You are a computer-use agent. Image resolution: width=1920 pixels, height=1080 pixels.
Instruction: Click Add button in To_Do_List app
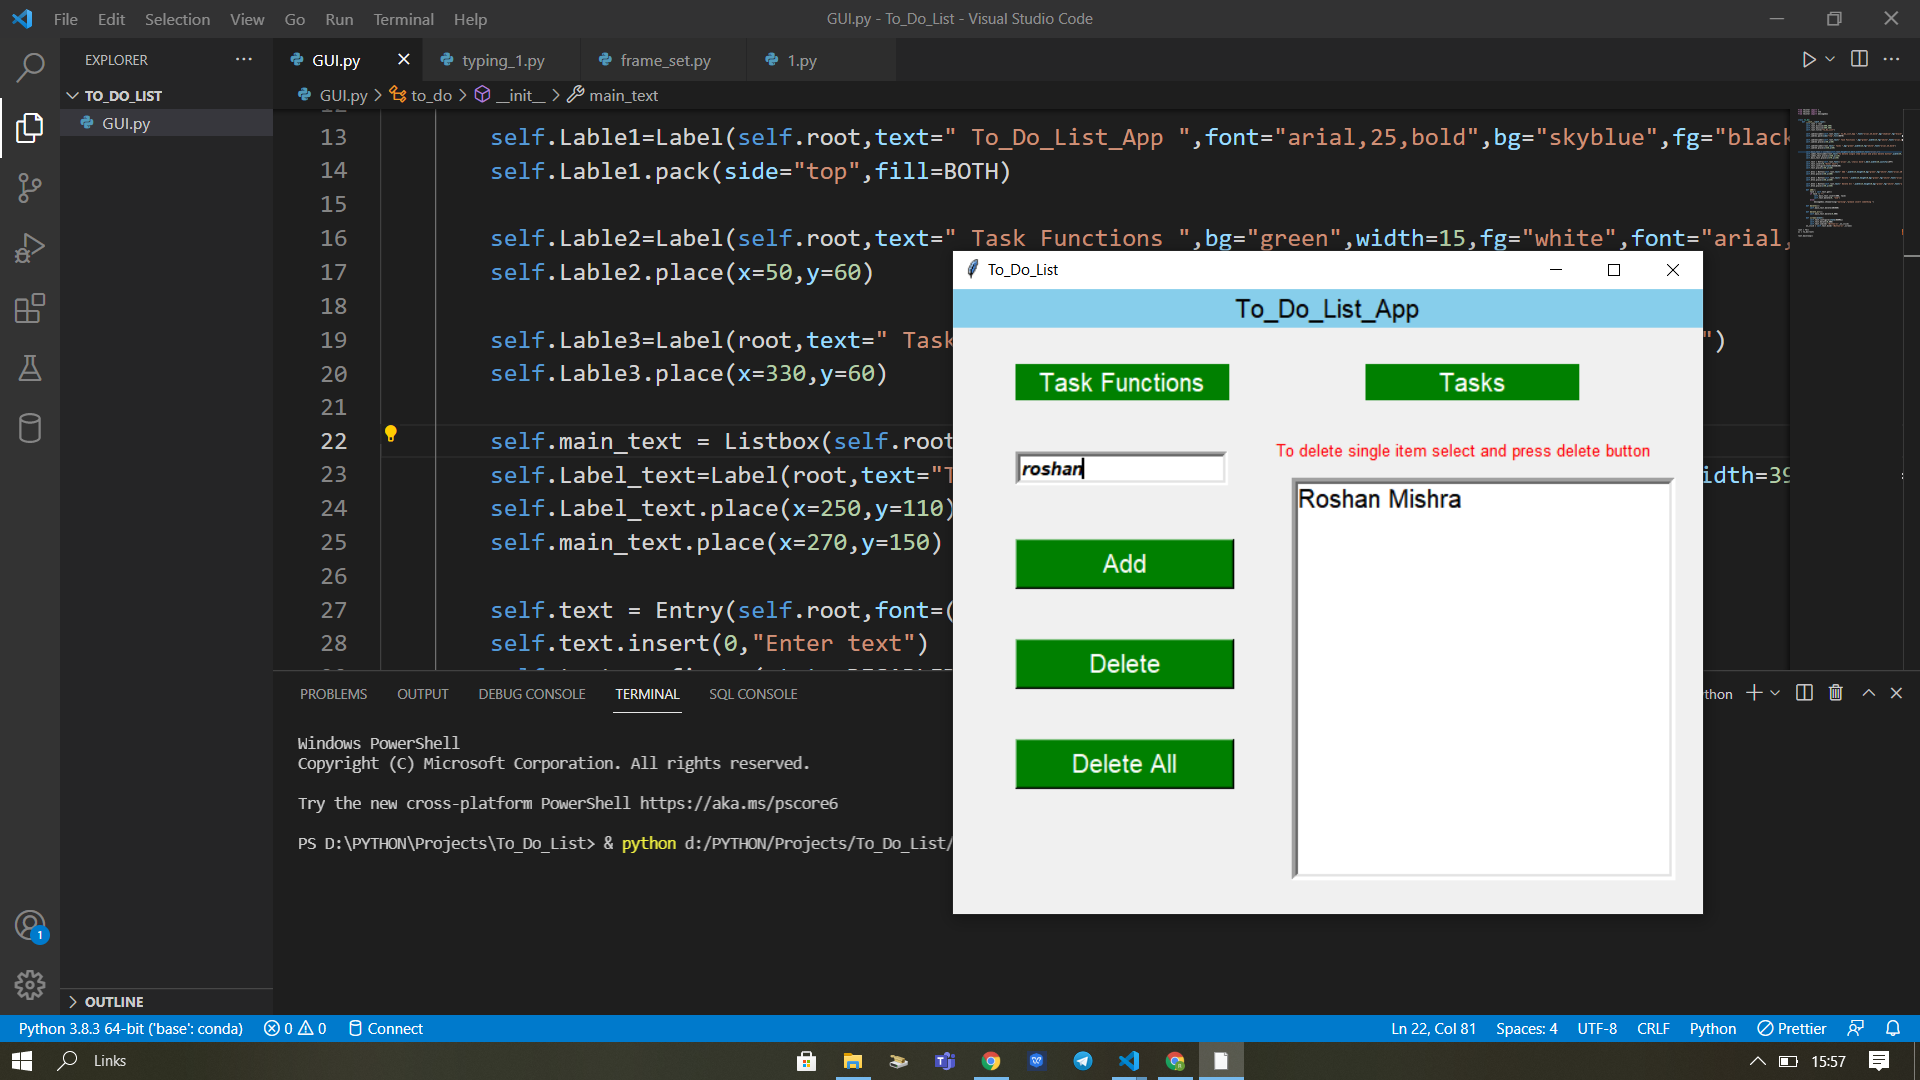click(x=1124, y=564)
